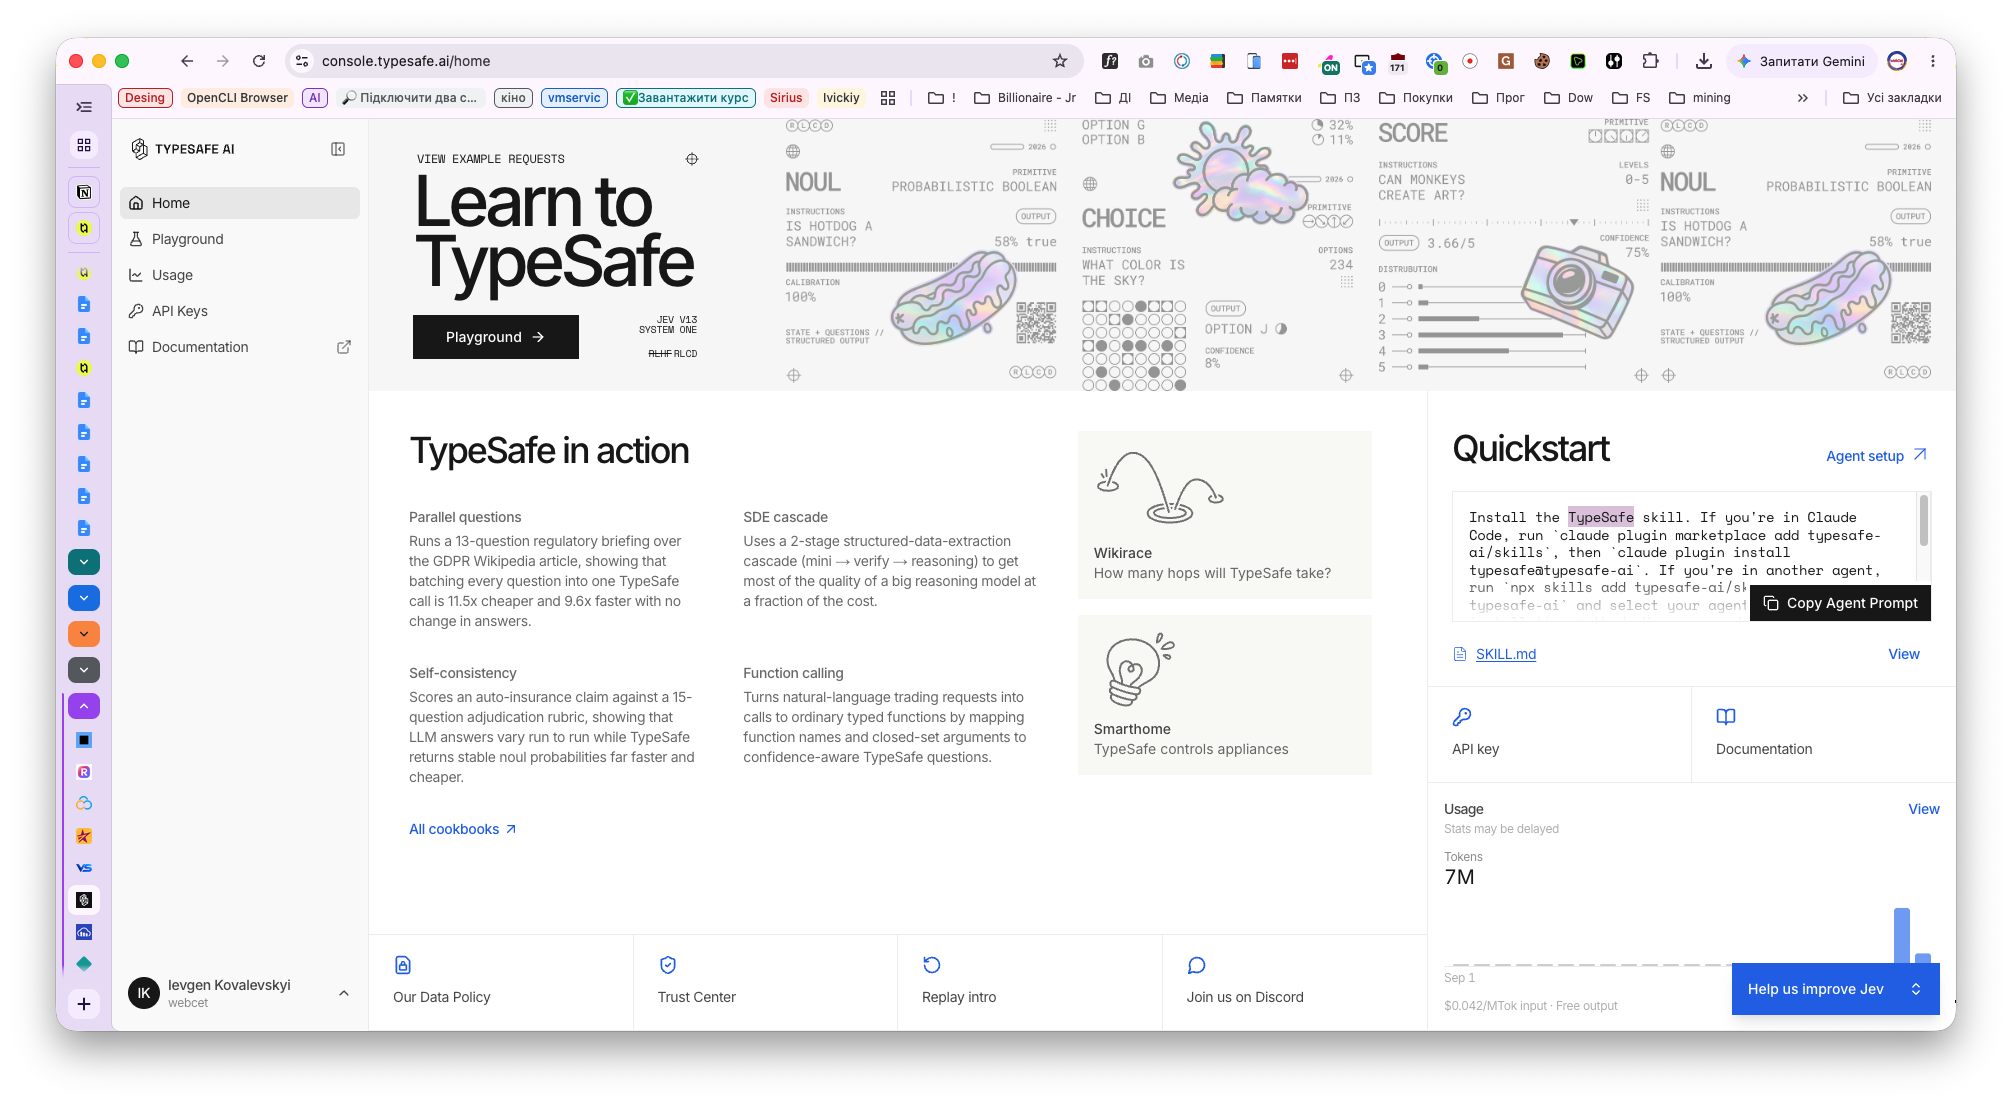The image size is (2012, 1105).
Task: Expand the Help us improve Jev widget
Action: pyautogui.click(x=1835, y=989)
